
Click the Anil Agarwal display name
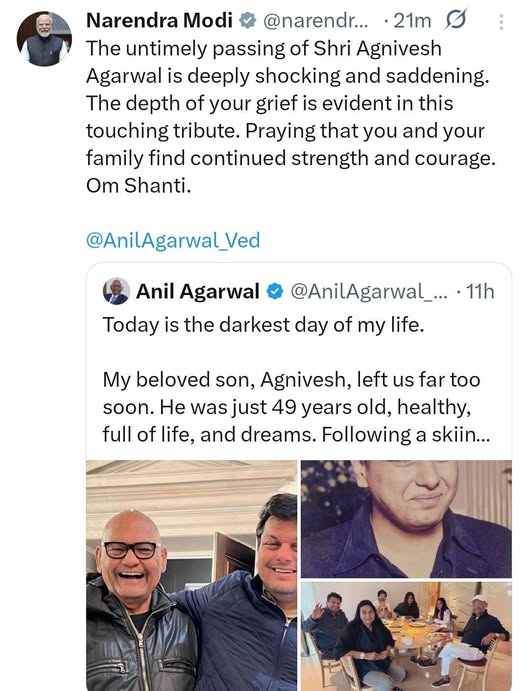tap(198, 291)
